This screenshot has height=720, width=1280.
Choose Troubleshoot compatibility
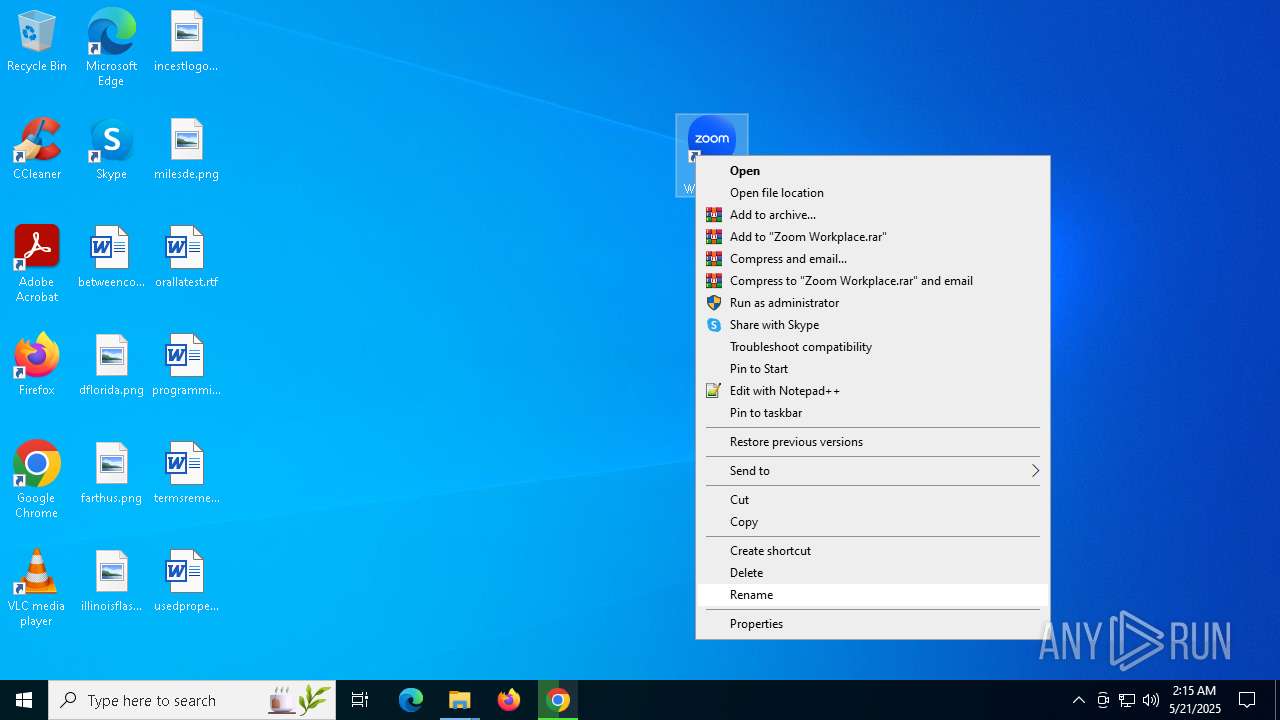873,347
